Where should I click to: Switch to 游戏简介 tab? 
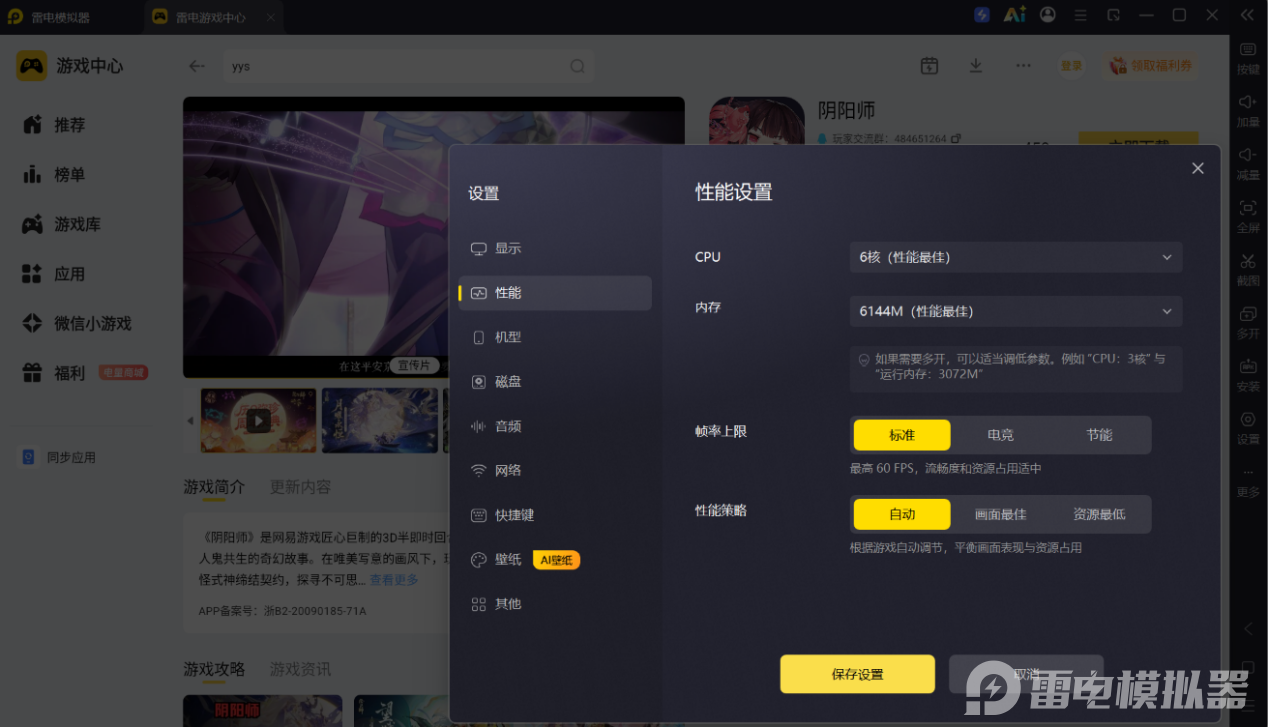[x=214, y=487]
